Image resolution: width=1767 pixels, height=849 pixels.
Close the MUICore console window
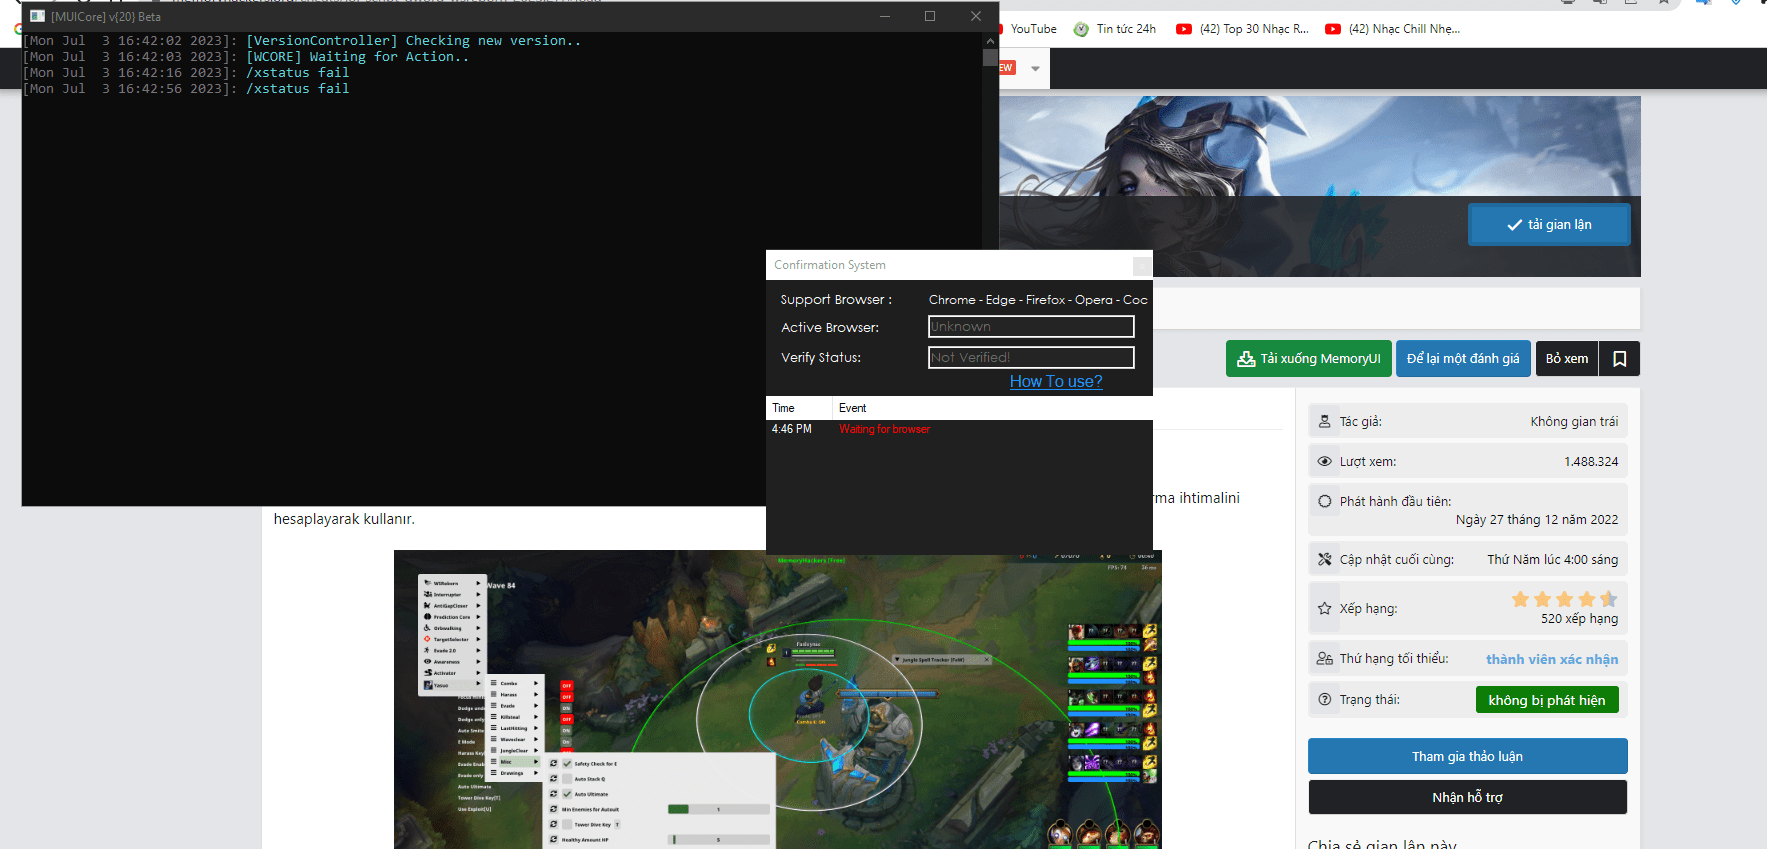[x=976, y=16]
